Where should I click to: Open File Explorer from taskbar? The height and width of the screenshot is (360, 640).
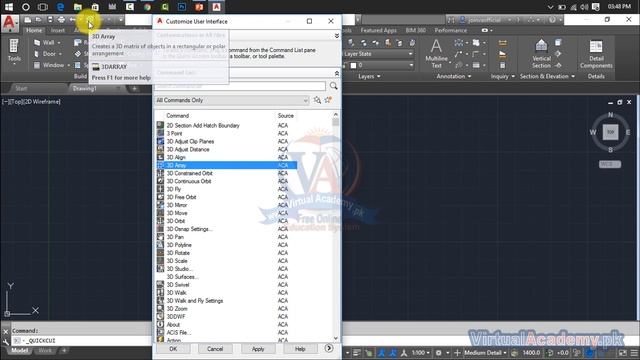pos(78,7)
